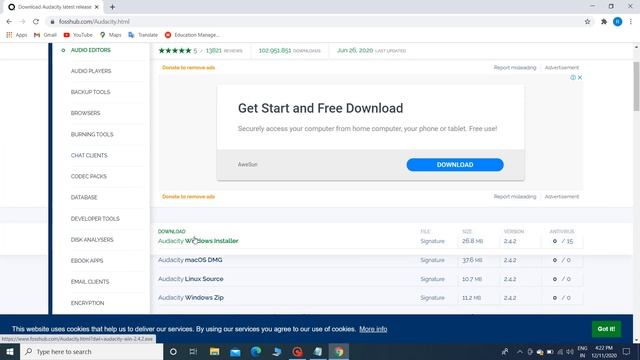The height and width of the screenshot is (360, 640).
Task: Open Mail app from taskbar
Action: click(235, 352)
